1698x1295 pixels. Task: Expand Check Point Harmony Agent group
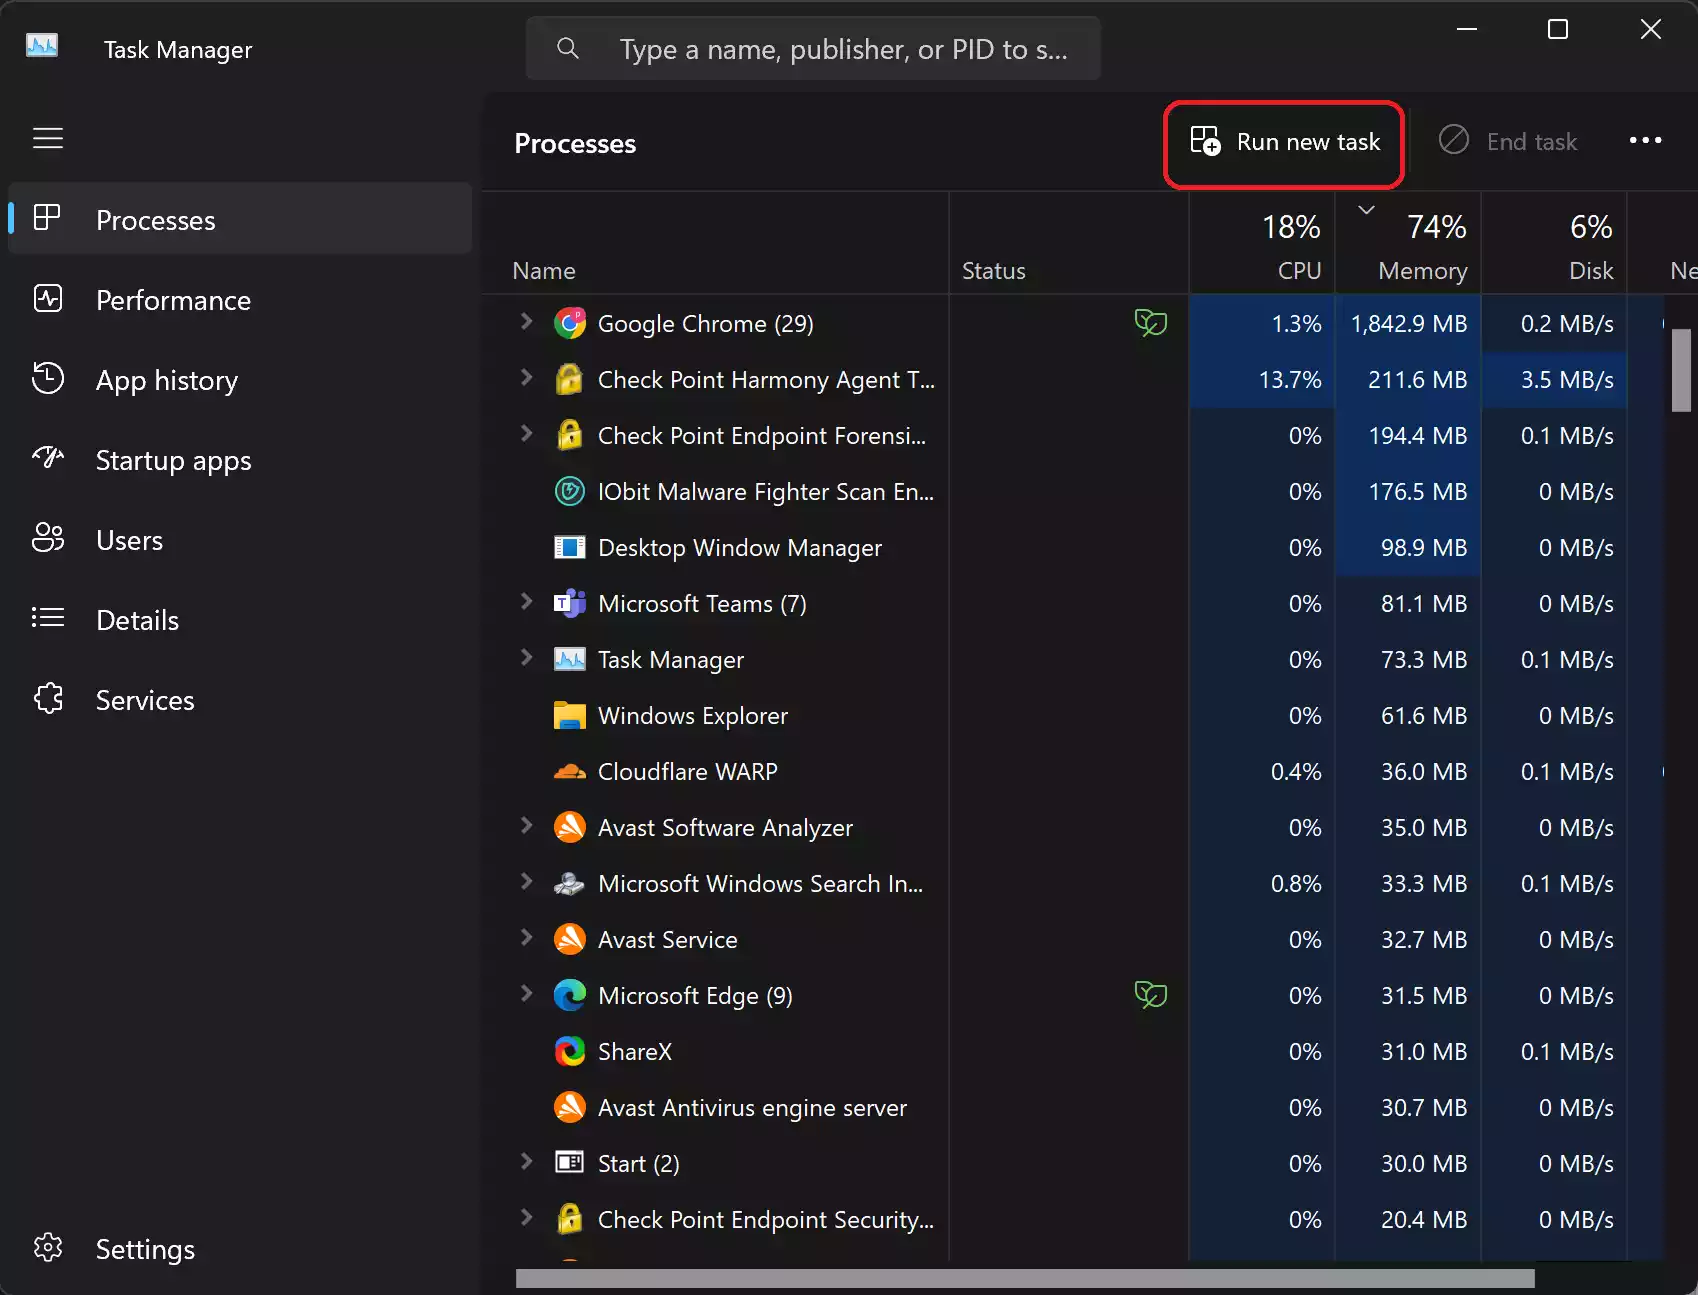point(527,377)
